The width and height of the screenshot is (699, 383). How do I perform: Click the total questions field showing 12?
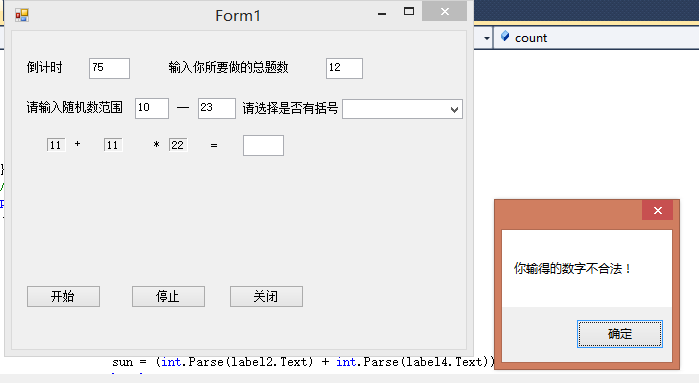click(344, 68)
